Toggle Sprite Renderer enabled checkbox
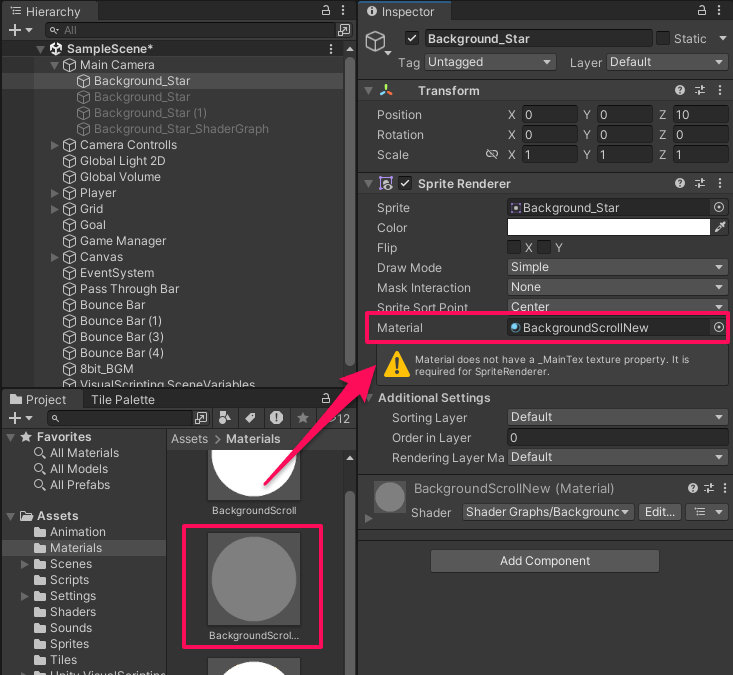This screenshot has width=733, height=675. 405,183
